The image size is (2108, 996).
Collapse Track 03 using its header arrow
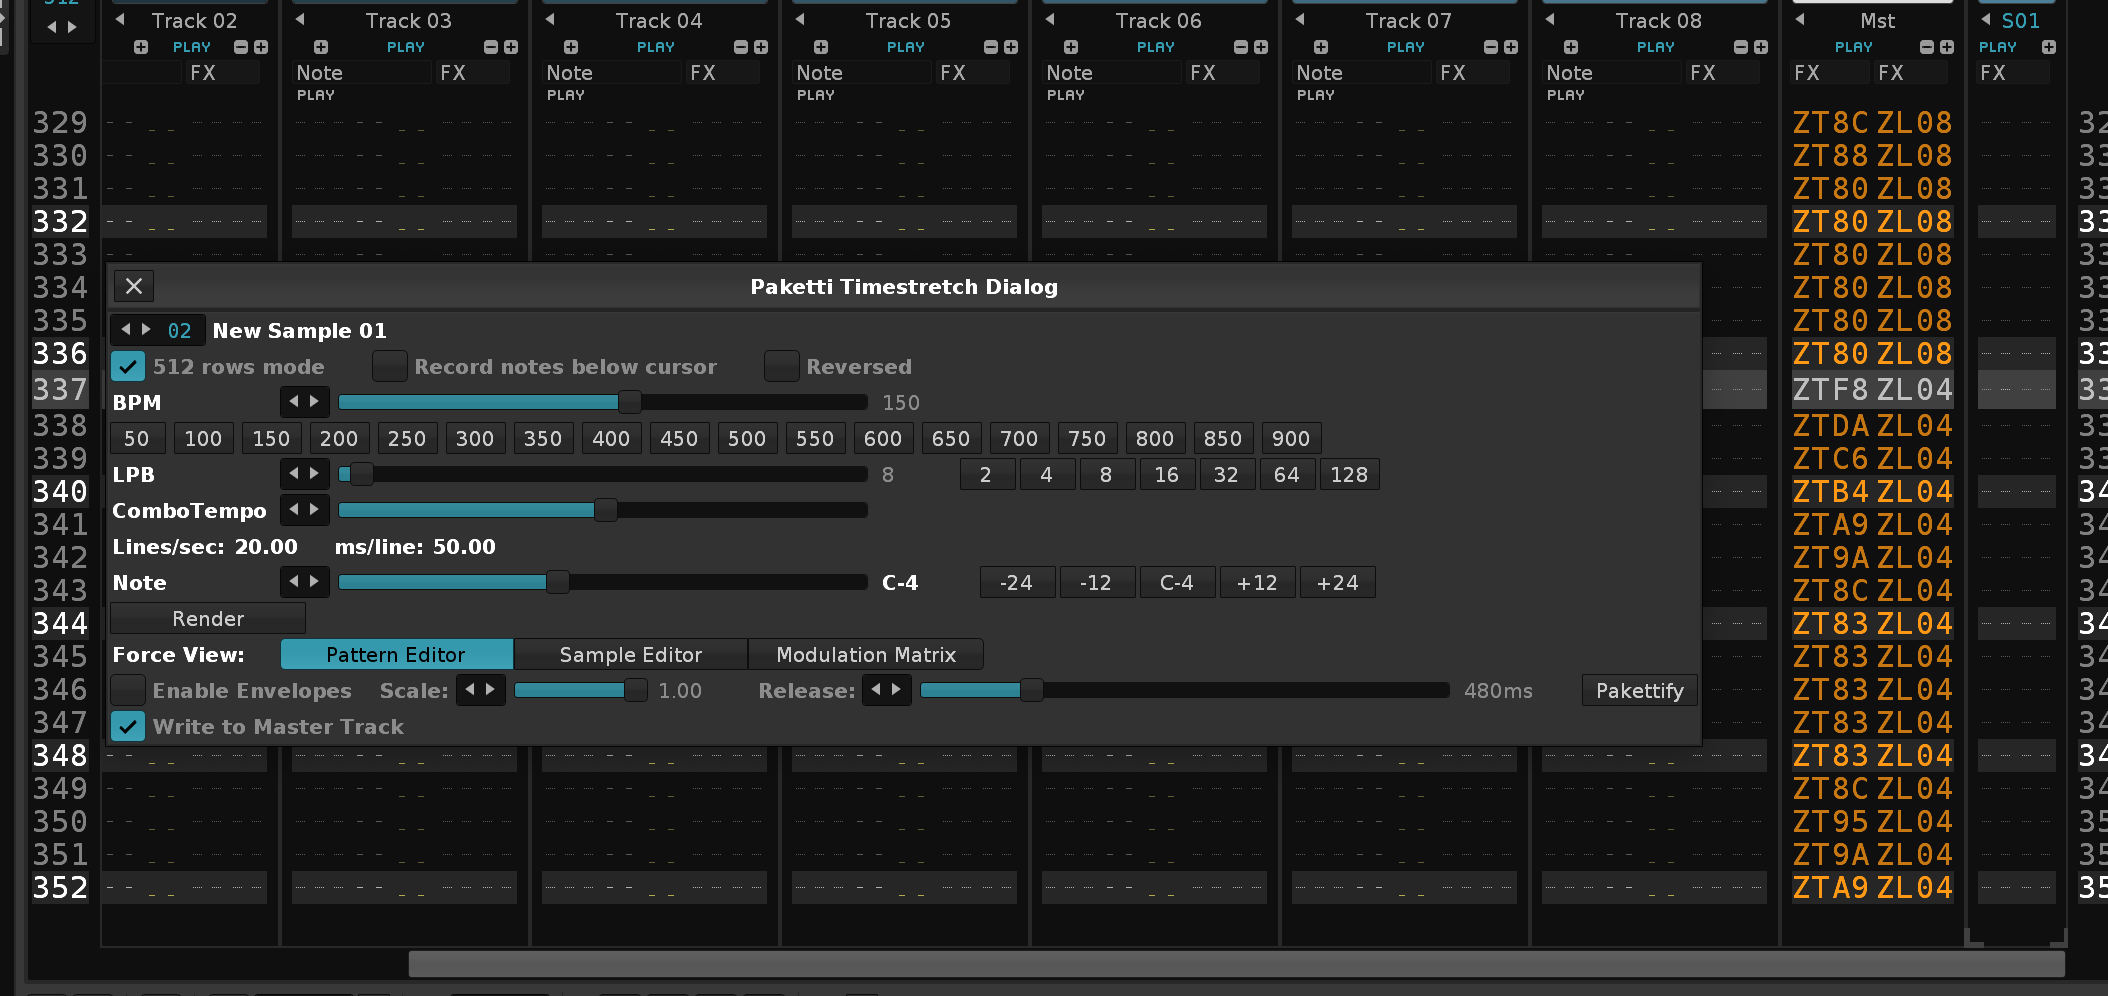[x=300, y=20]
